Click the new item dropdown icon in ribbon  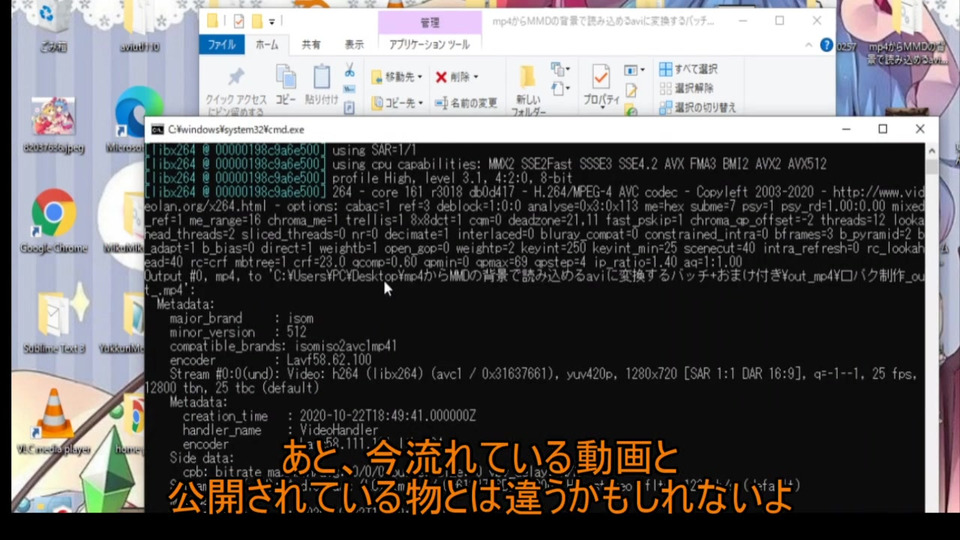[x=560, y=69]
